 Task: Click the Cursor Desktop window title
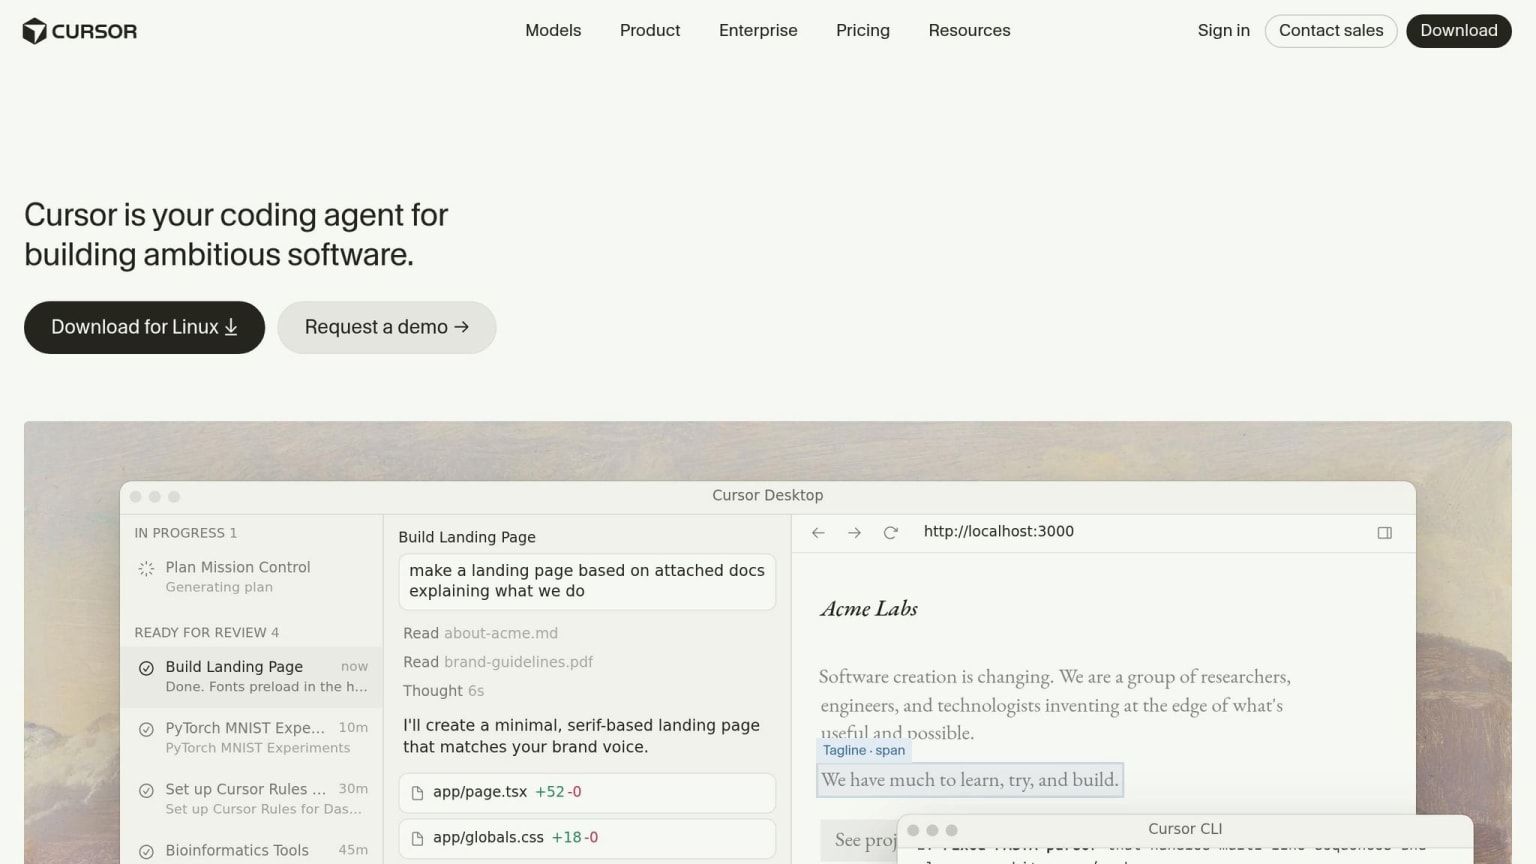pyautogui.click(x=768, y=495)
